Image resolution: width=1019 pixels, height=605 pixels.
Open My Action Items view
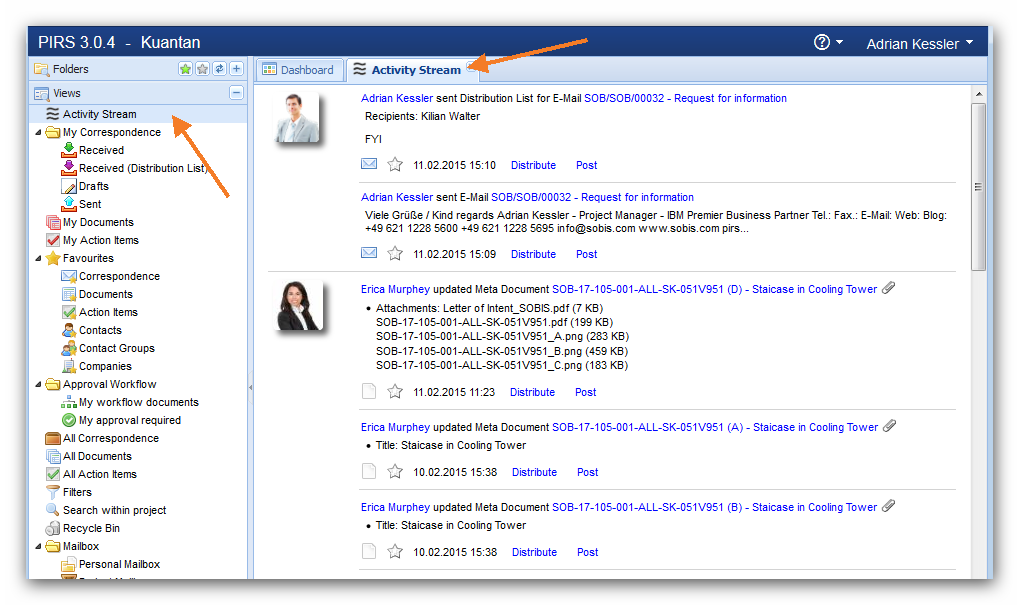(100, 240)
